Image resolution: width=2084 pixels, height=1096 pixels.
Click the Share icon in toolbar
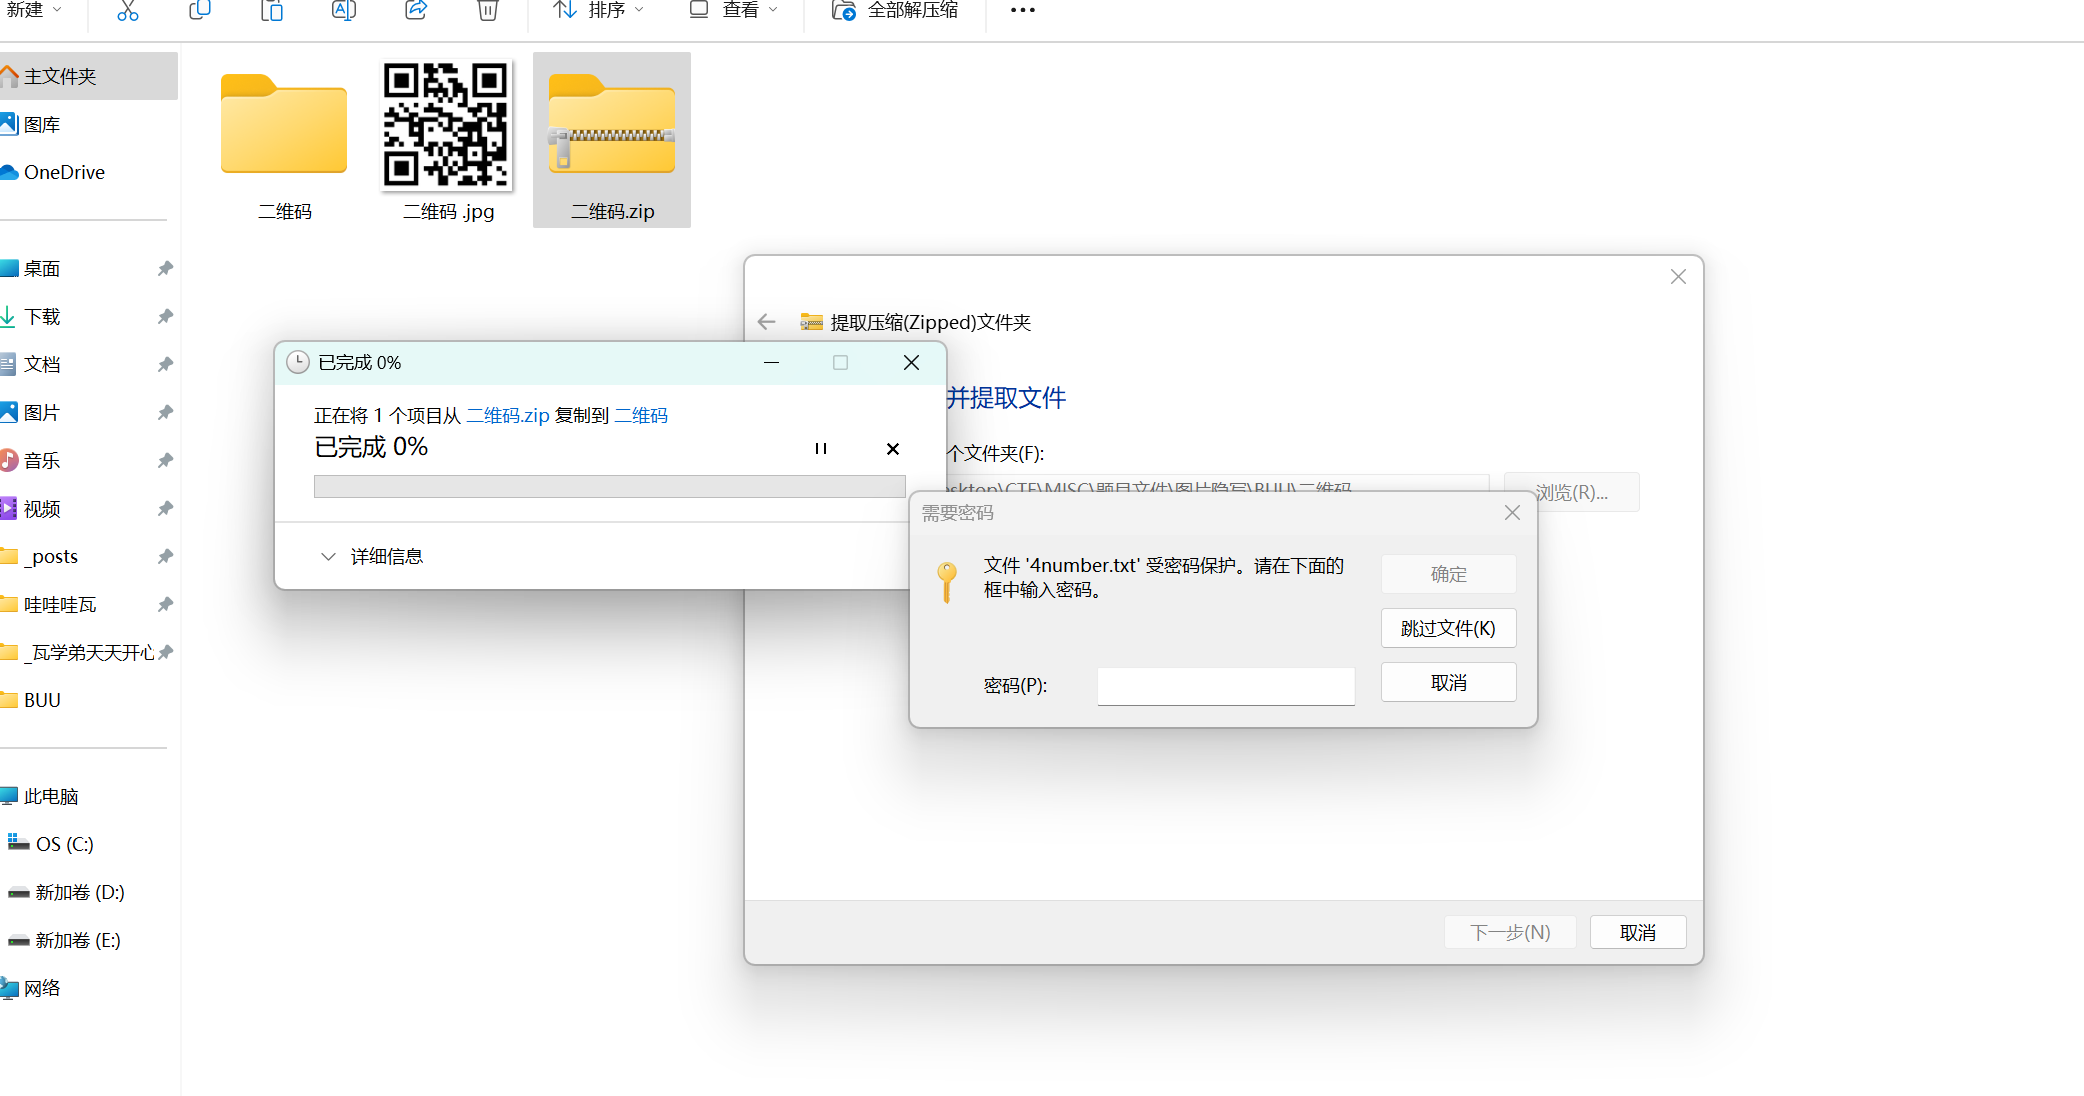[x=416, y=11]
